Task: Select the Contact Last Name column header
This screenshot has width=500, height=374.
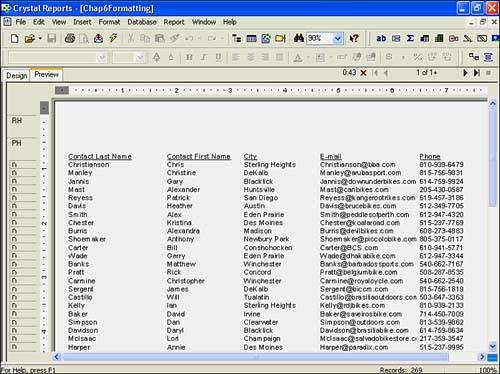Action: tap(100, 156)
